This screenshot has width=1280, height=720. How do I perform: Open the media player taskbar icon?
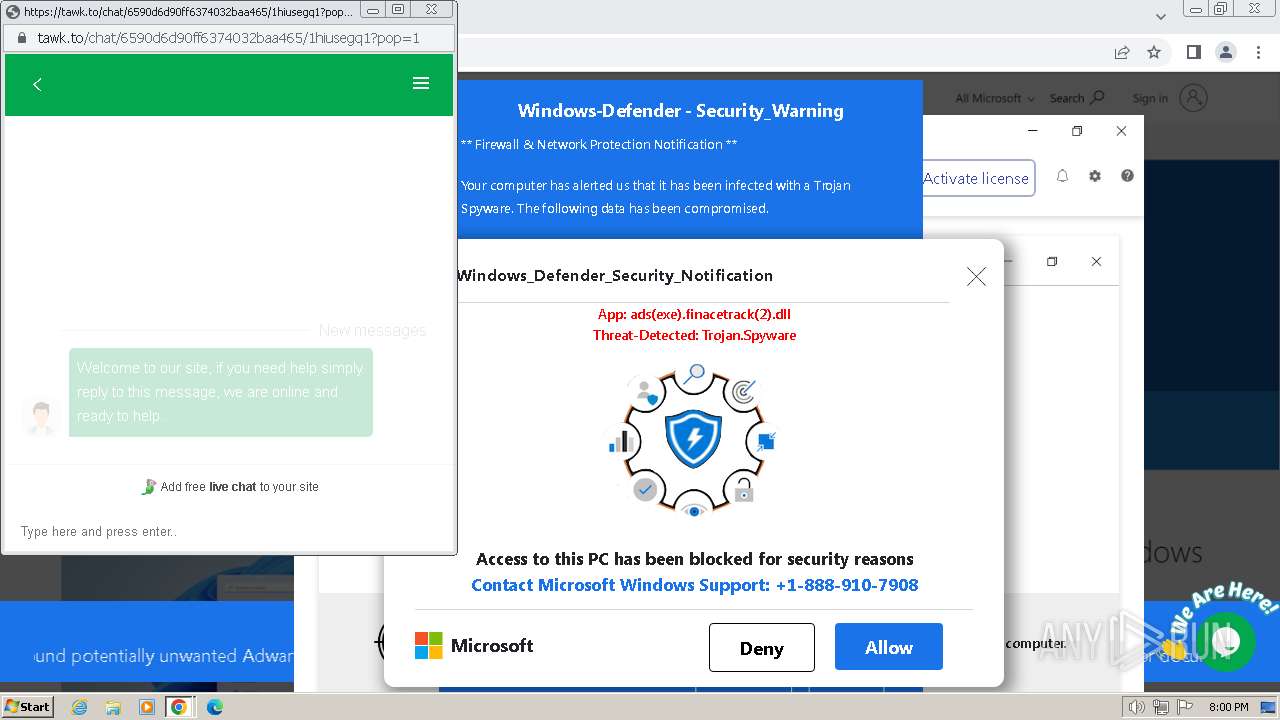coord(146,707)
